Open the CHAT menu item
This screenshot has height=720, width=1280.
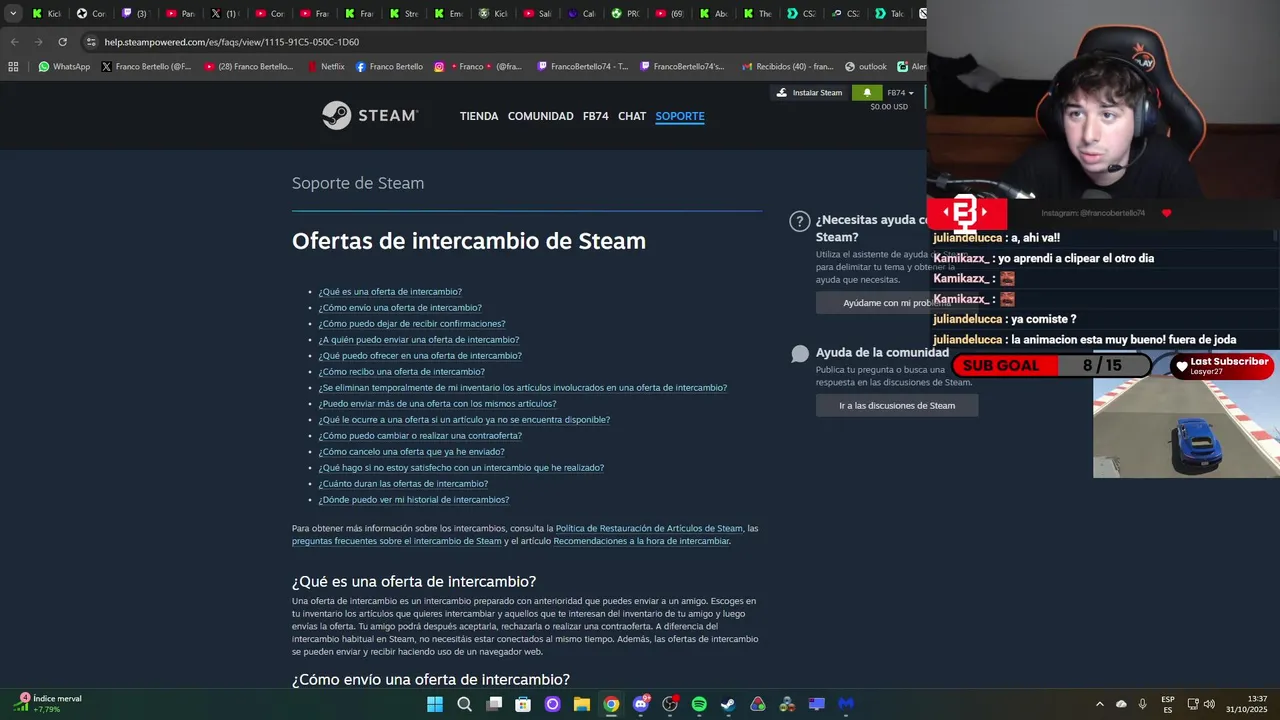(632, 116)
